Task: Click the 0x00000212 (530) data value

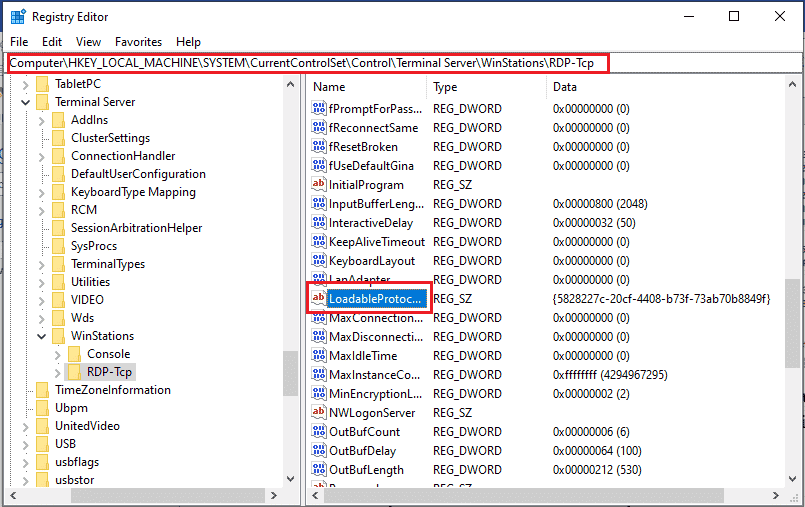Action: click(597, 469)
